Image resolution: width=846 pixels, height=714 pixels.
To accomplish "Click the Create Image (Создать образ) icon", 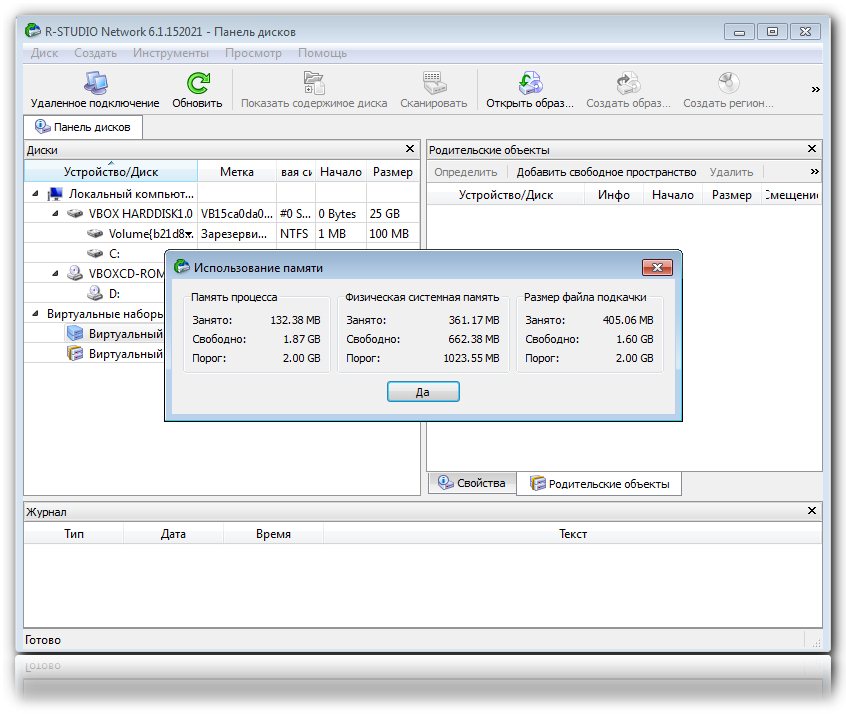I will tap(627, 84).
